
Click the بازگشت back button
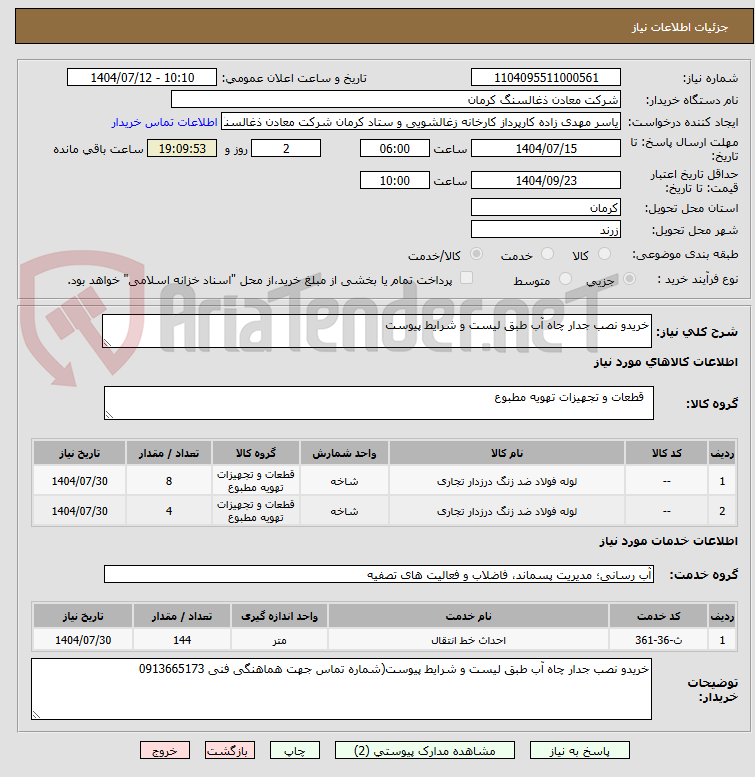tap(230, 750)
